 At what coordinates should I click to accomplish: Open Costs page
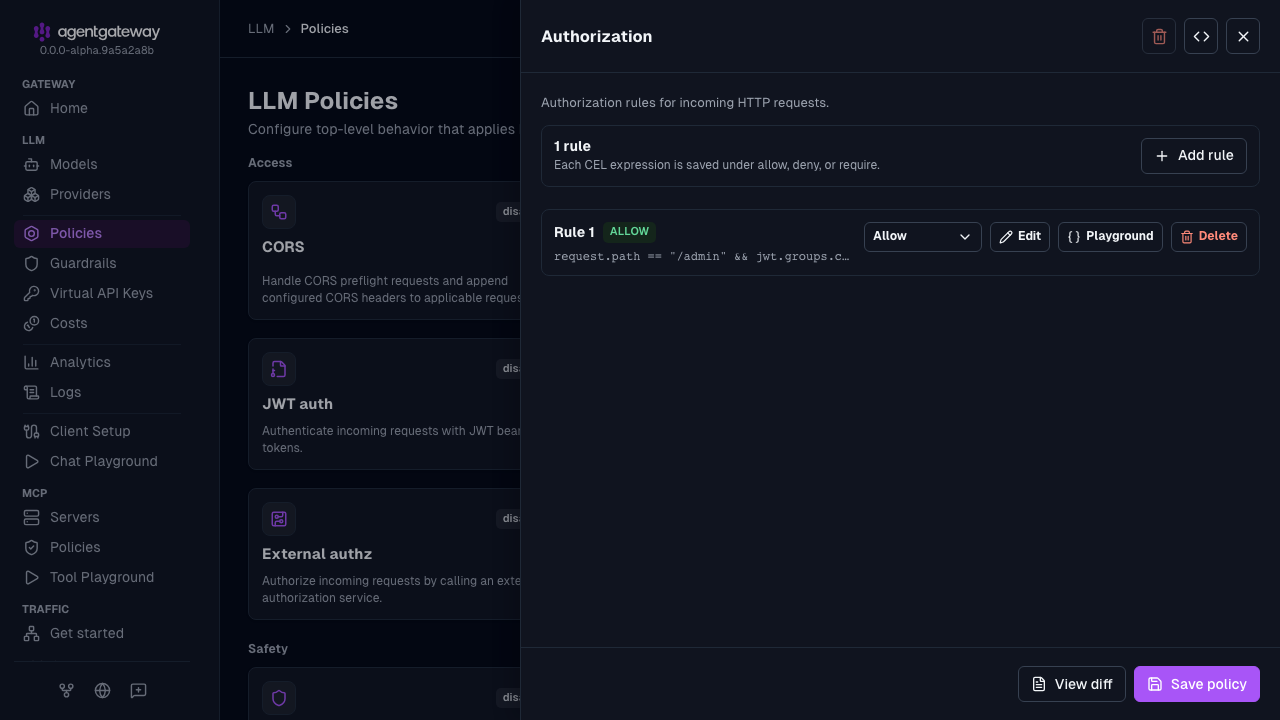[102, 323]
